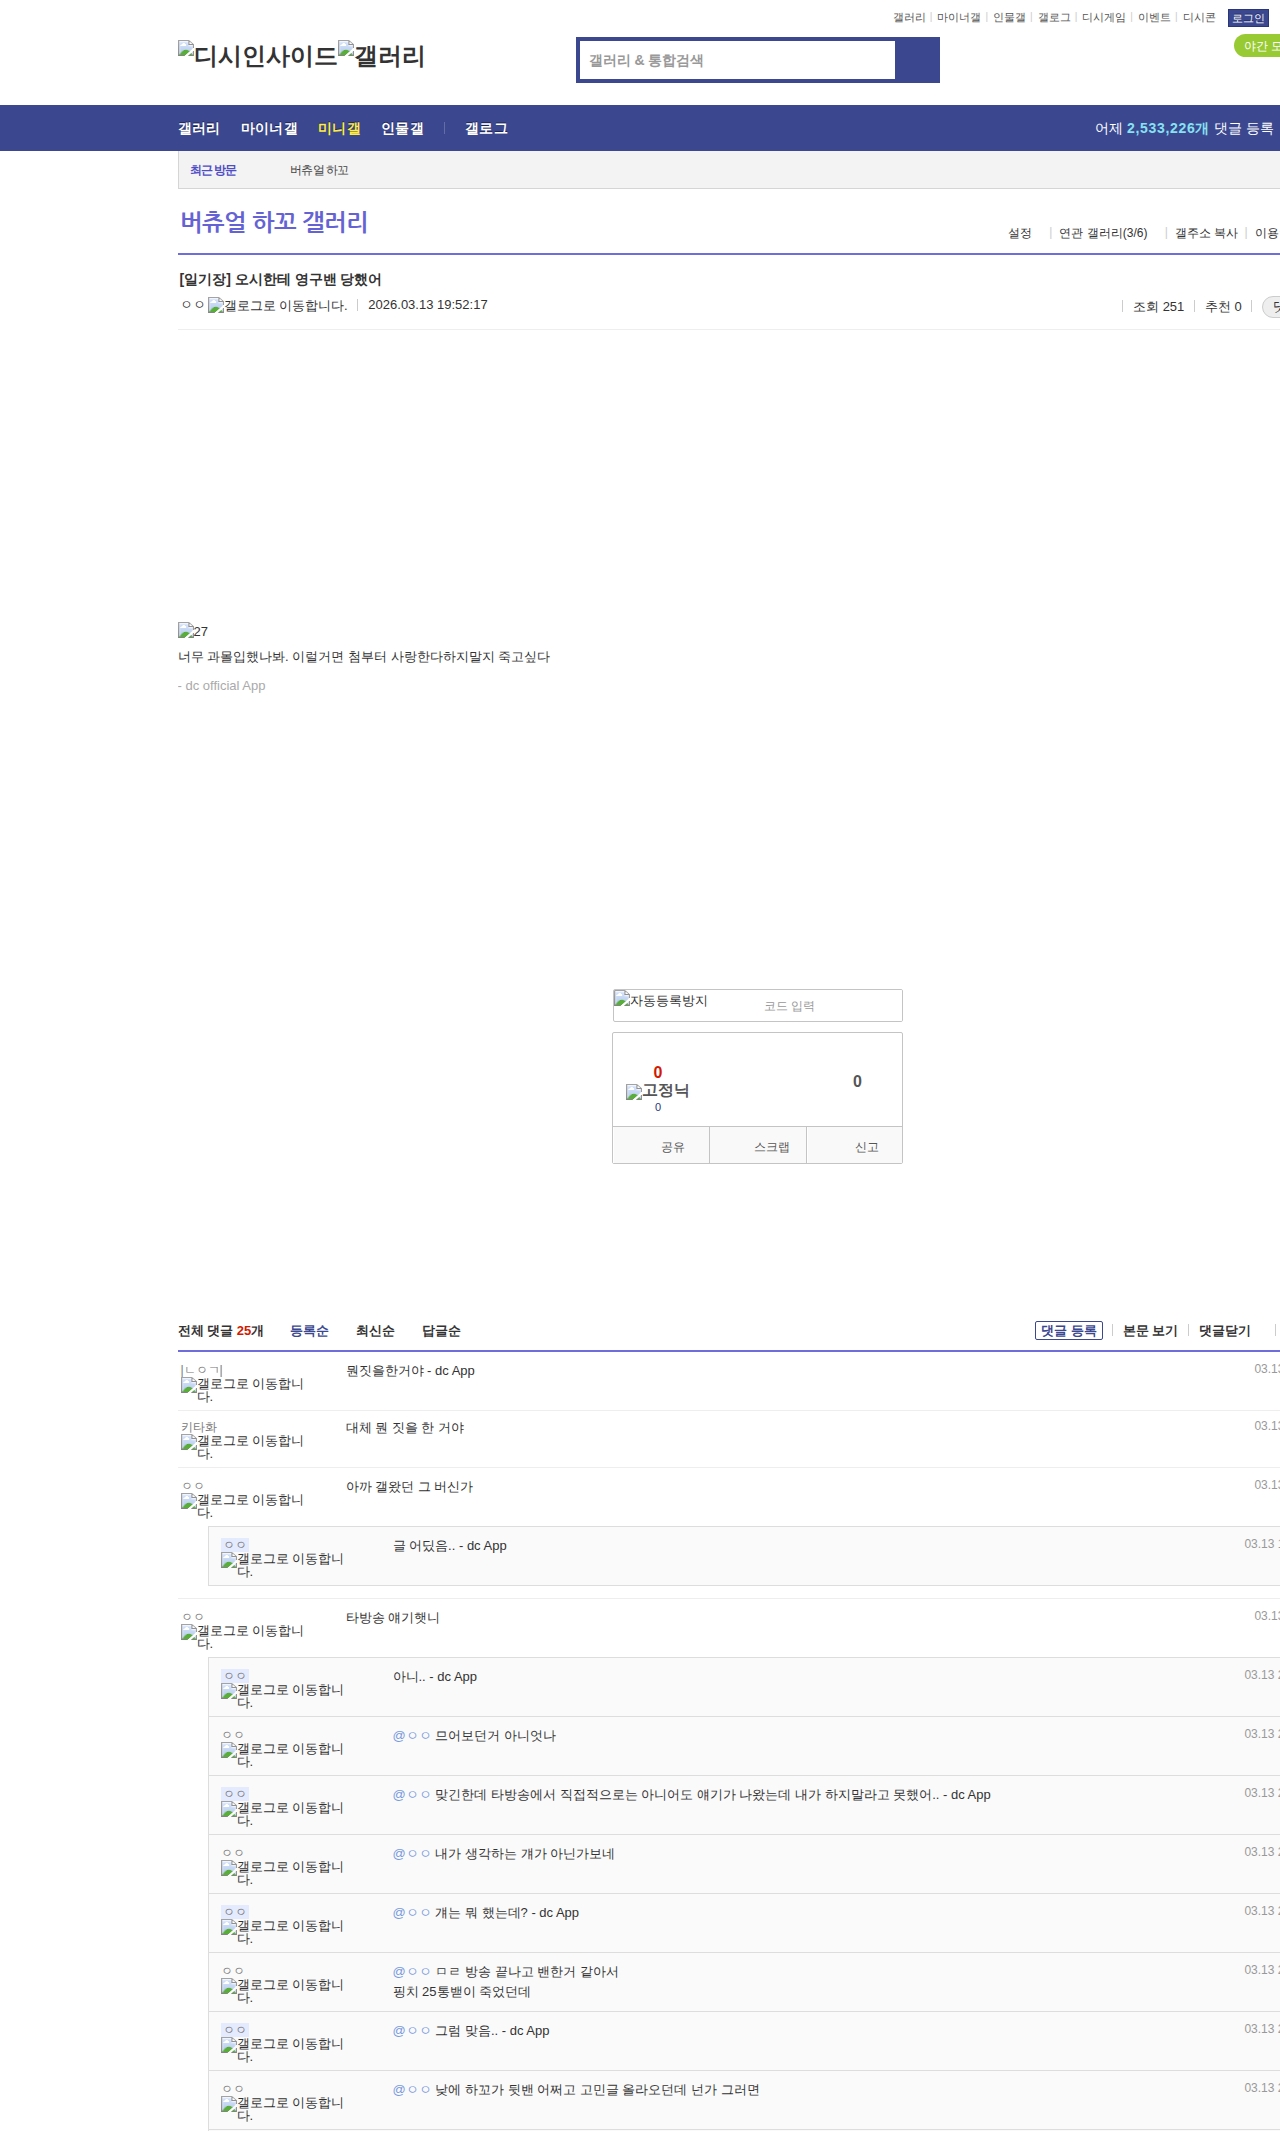Click the 신고 report button
This screenshot has width=1280, height=2131.
click(x=866, y=1147)
